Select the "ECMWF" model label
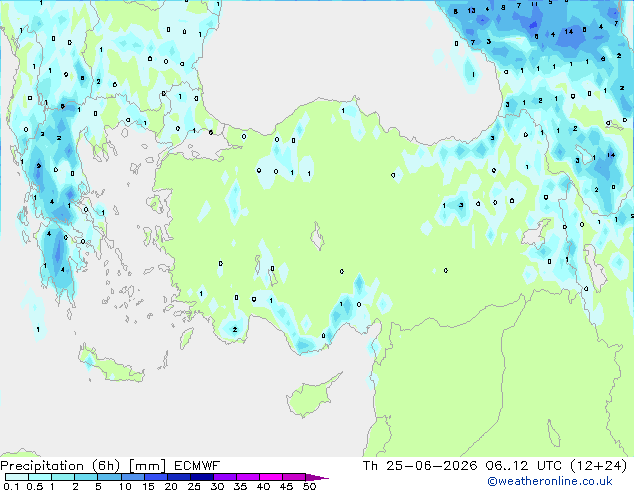Viewport: 634px width, 490px height. (197, 466)
